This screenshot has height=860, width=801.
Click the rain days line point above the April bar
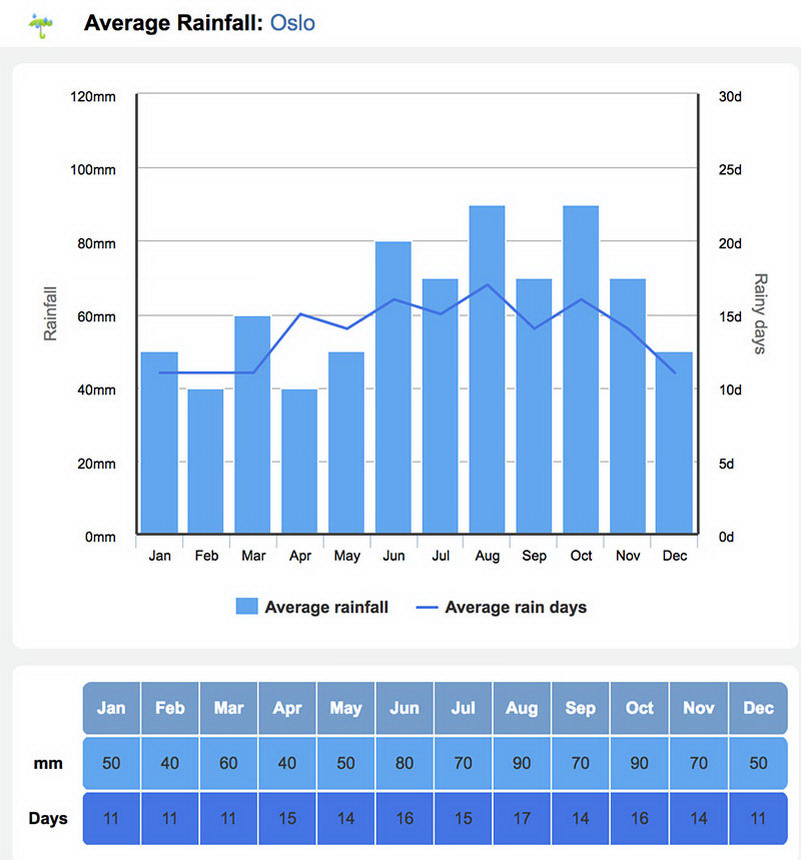[x=300, y=314]
